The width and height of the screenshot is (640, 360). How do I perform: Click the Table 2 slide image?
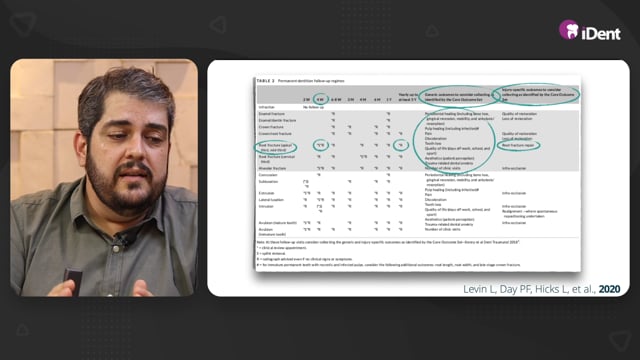coord(417,173)
